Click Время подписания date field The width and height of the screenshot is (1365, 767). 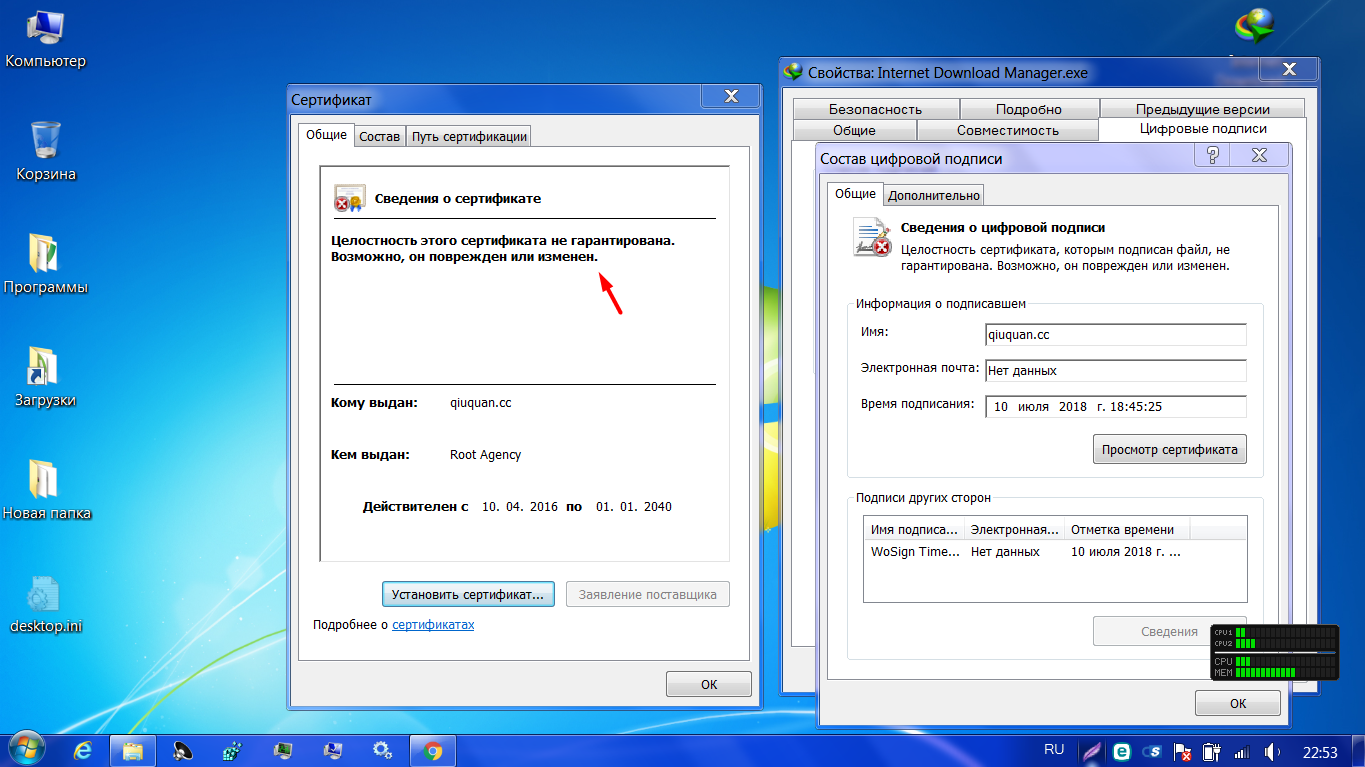pos(1115,407)
